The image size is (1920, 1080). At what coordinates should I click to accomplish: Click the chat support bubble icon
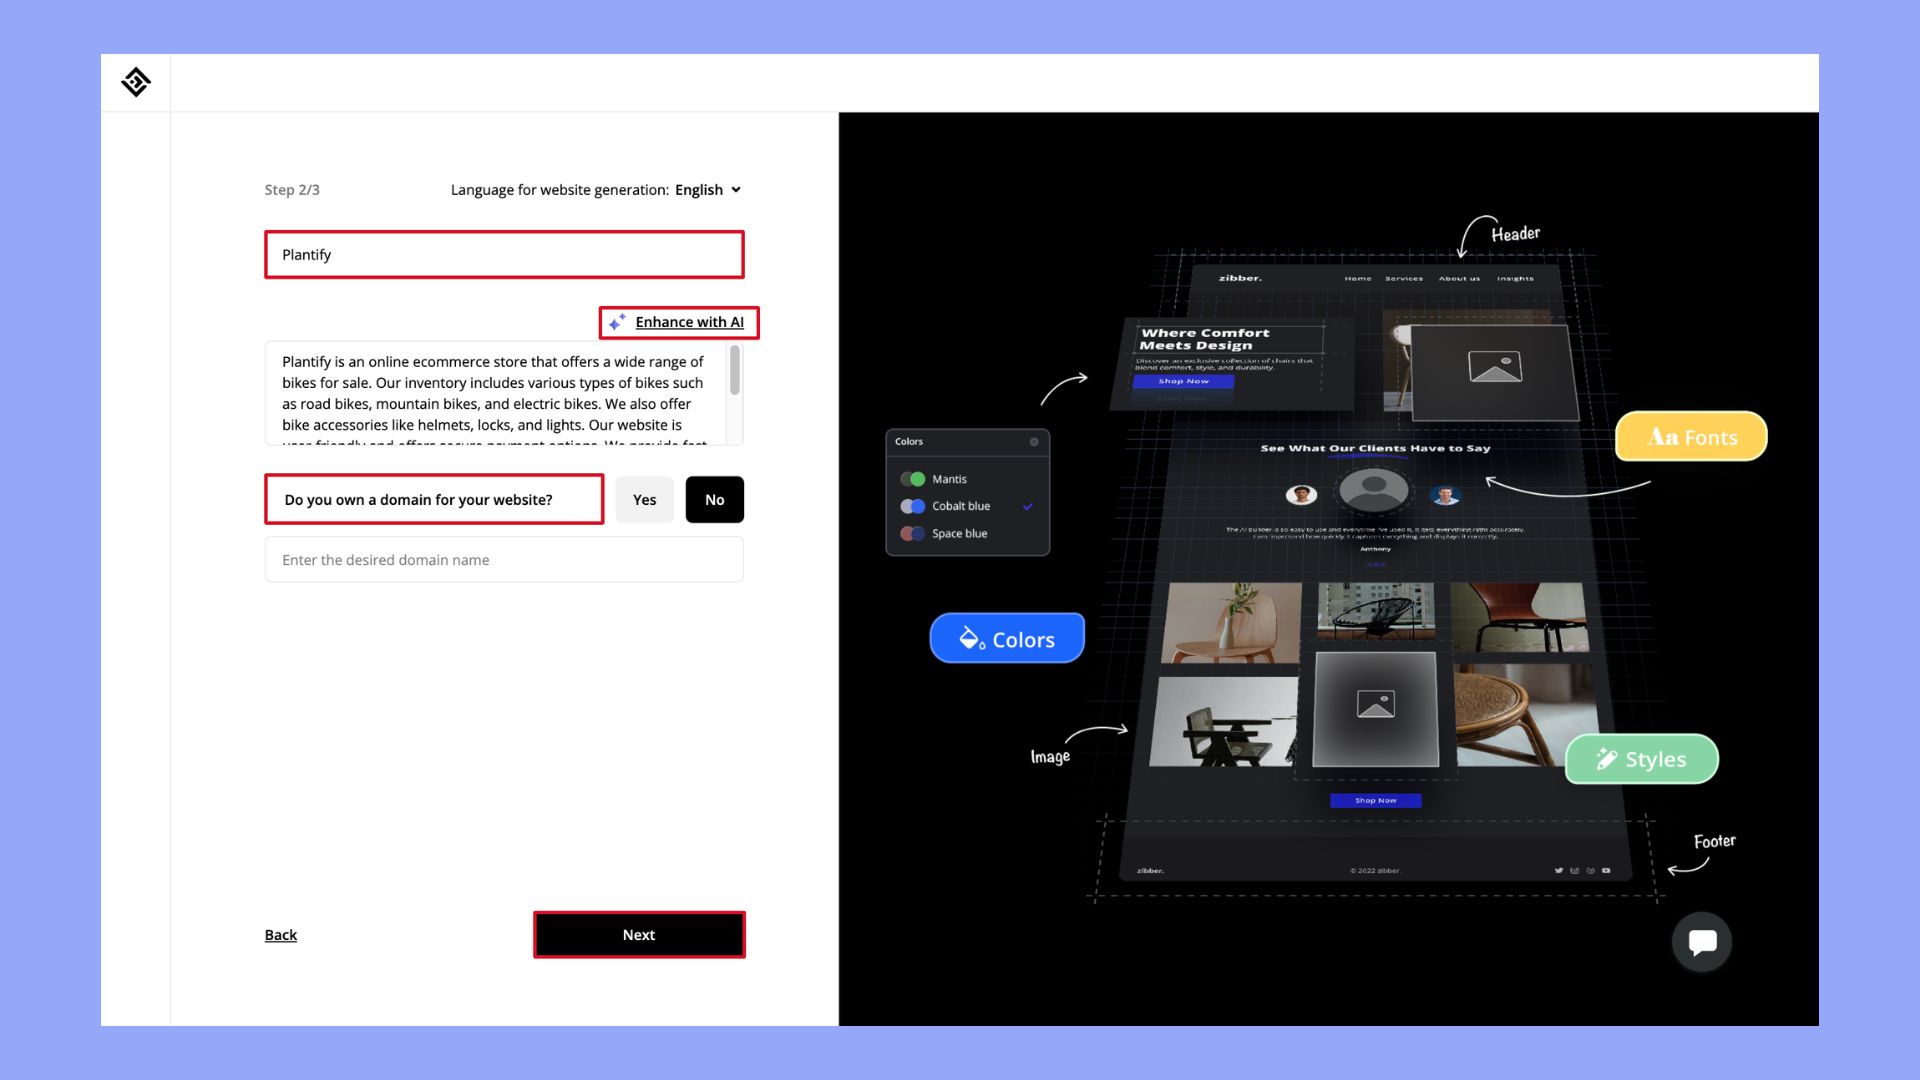[1704, 940]
